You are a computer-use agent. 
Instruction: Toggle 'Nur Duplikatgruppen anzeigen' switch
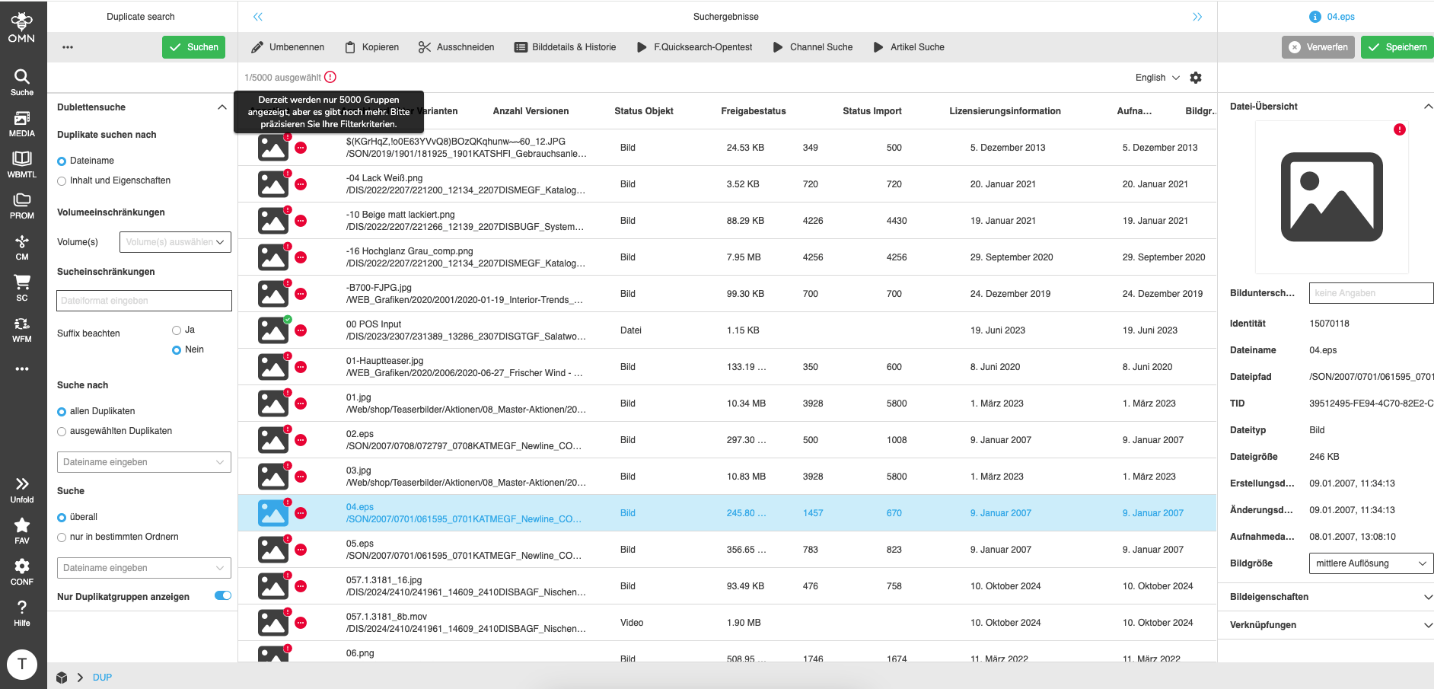click(223, 596)
